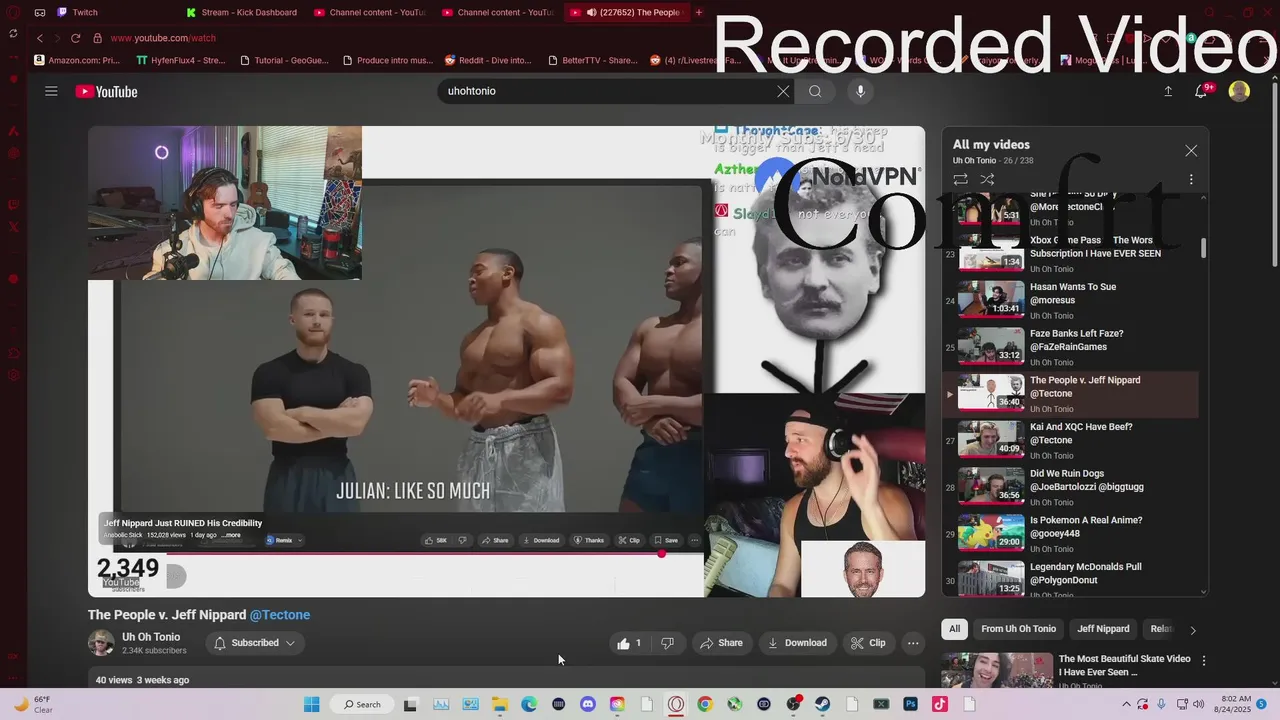Open the Subscribed notification dropdown
The width and height of the screenshot is (1280, 720).
254,643
